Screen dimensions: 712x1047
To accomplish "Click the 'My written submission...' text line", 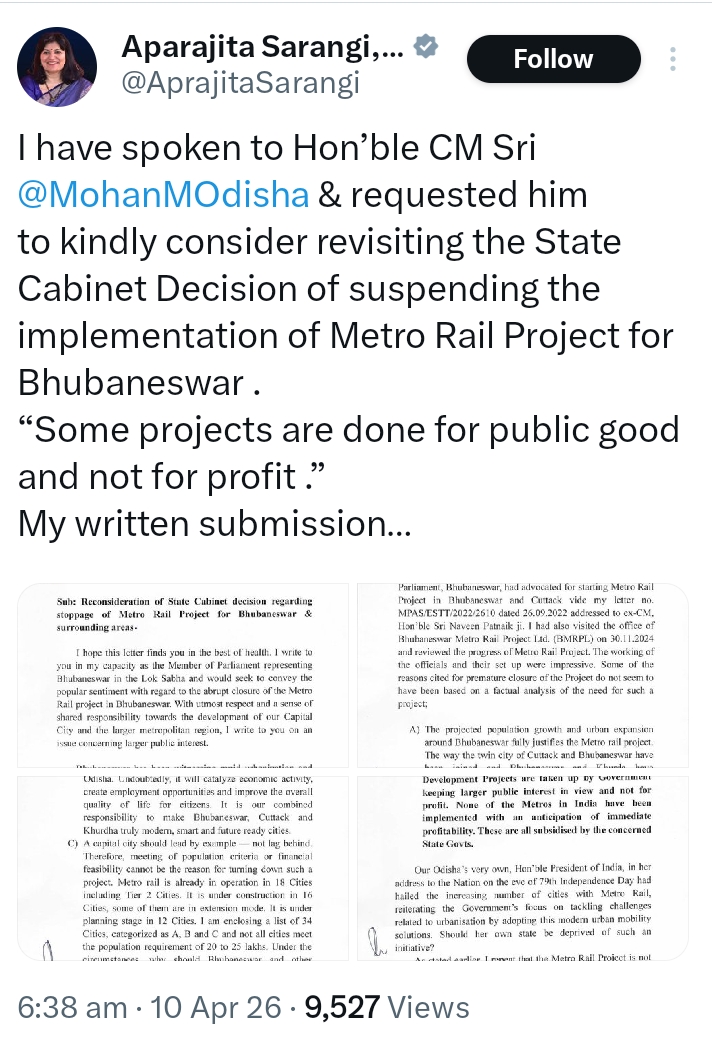I will (203, 524).
